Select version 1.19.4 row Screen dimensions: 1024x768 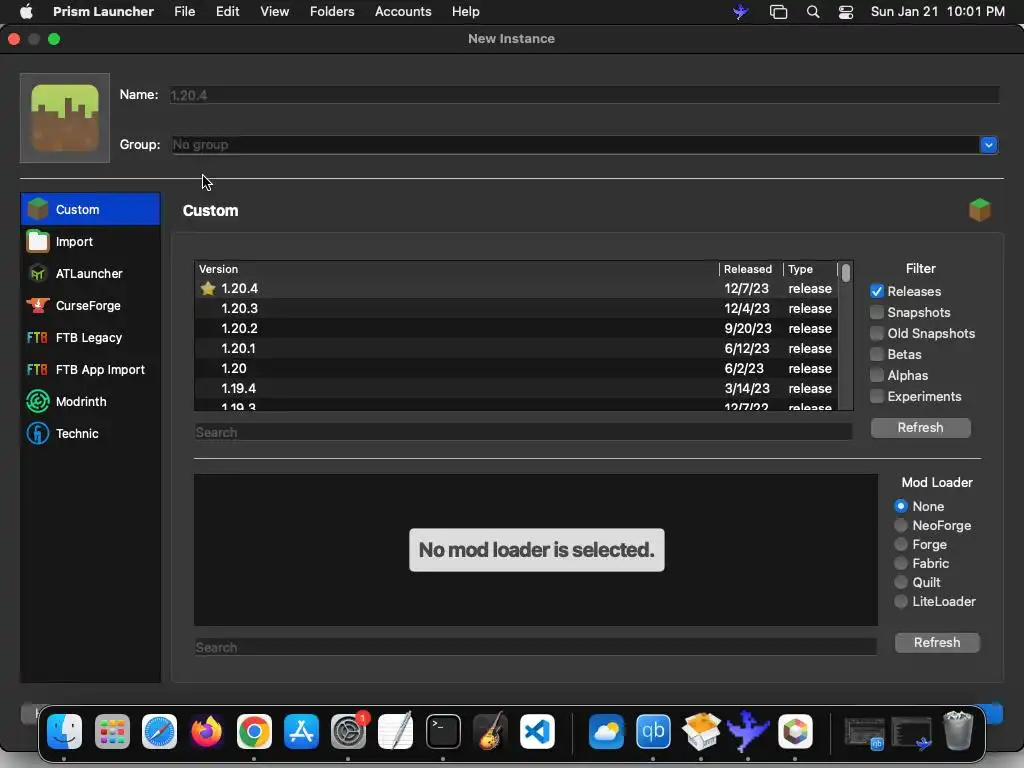click(x=517, y=389)
